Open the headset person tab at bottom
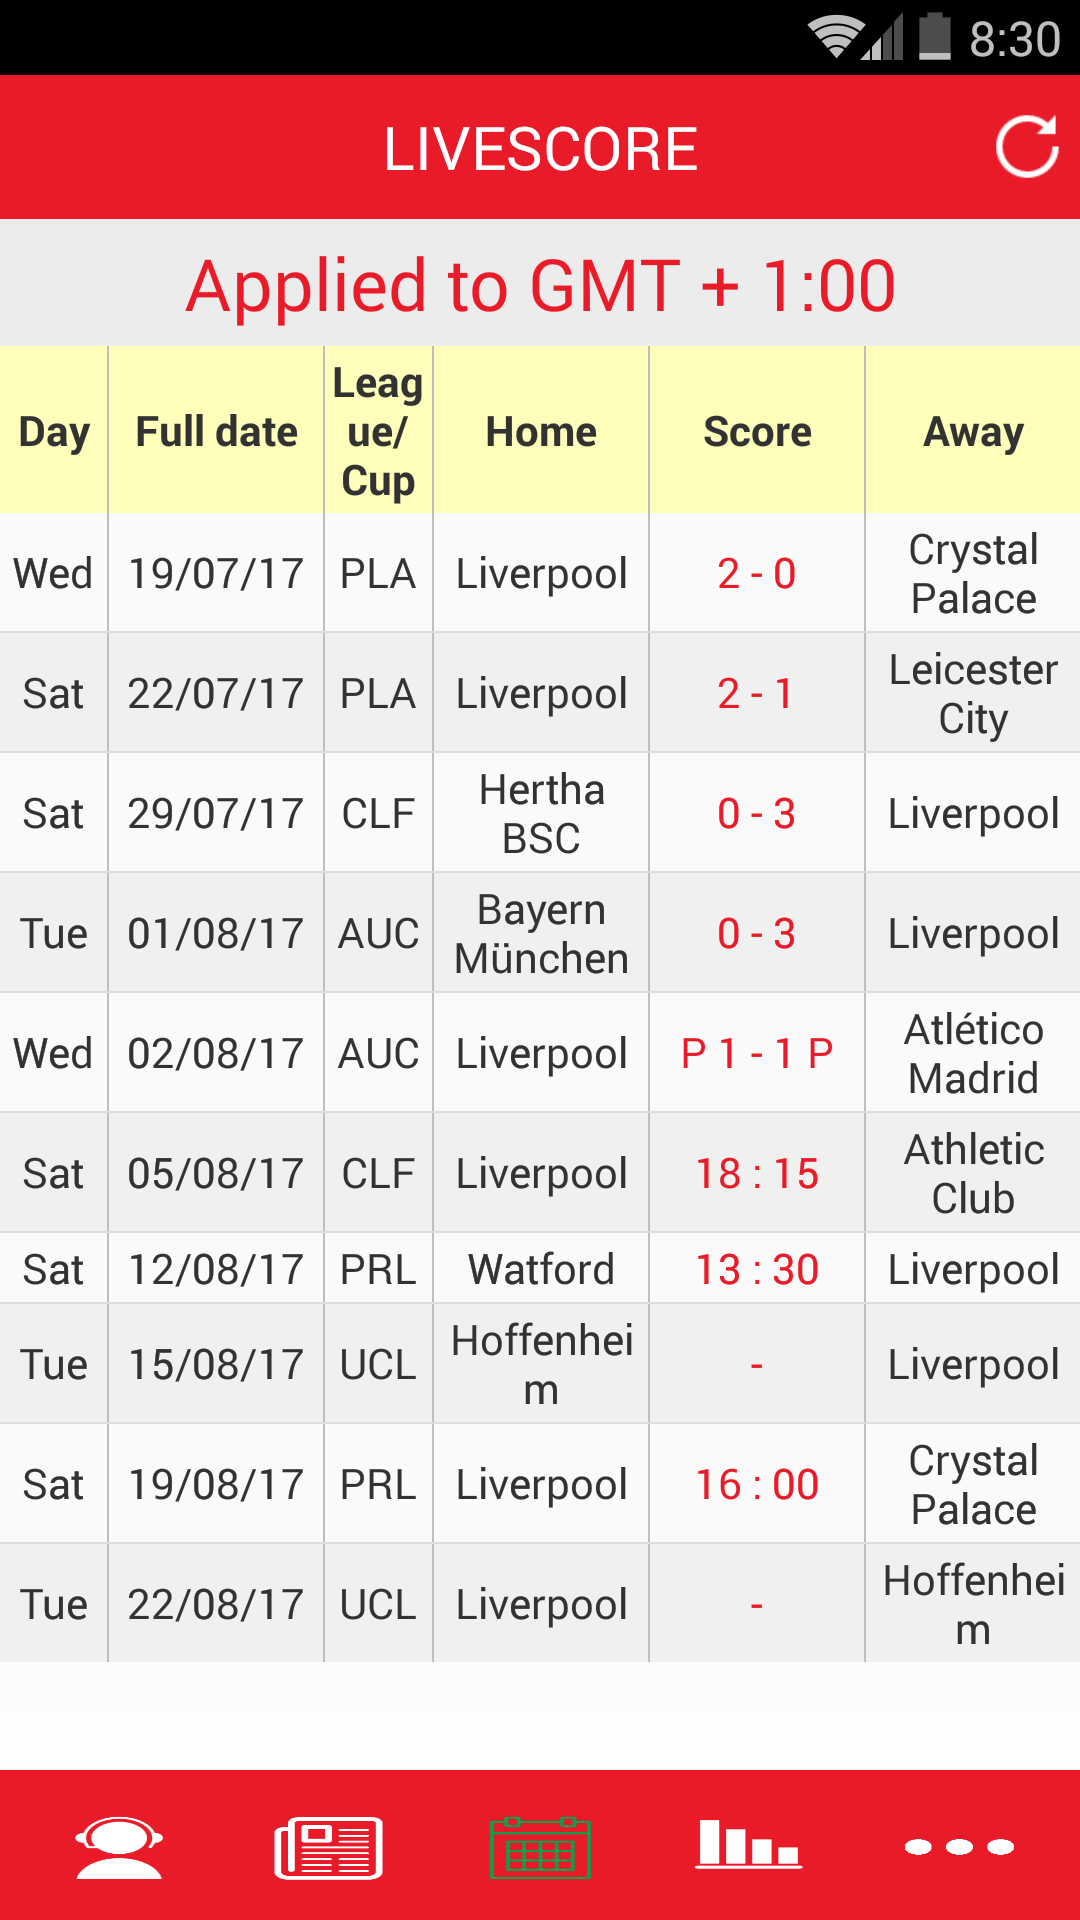1080x1920 pixels. click(119, 1847)
